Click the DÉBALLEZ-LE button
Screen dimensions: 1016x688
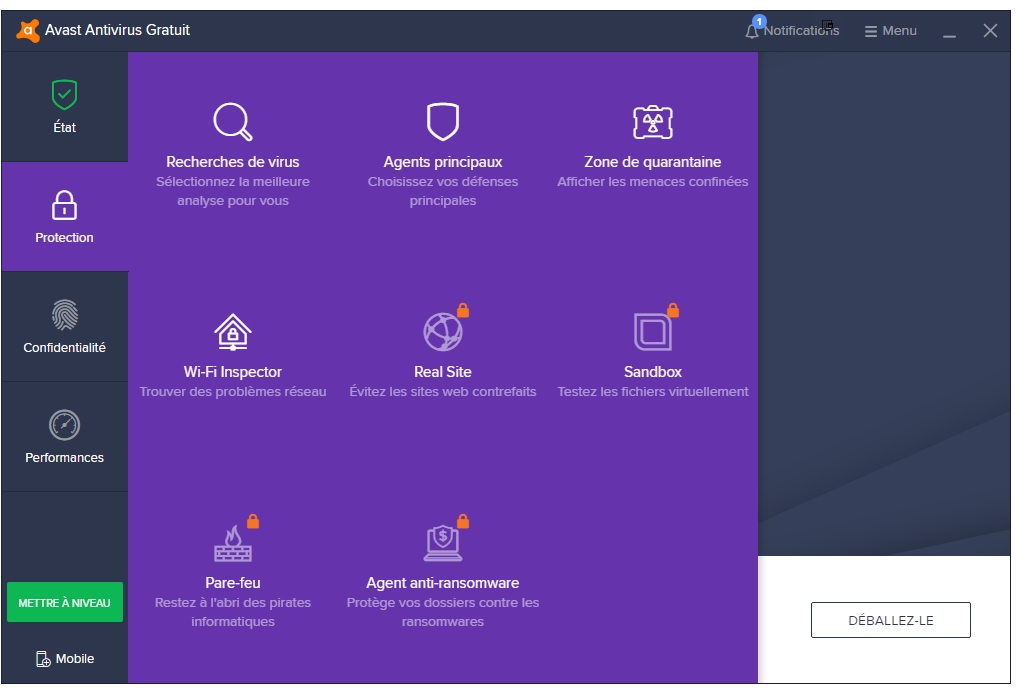pos(890,620)
